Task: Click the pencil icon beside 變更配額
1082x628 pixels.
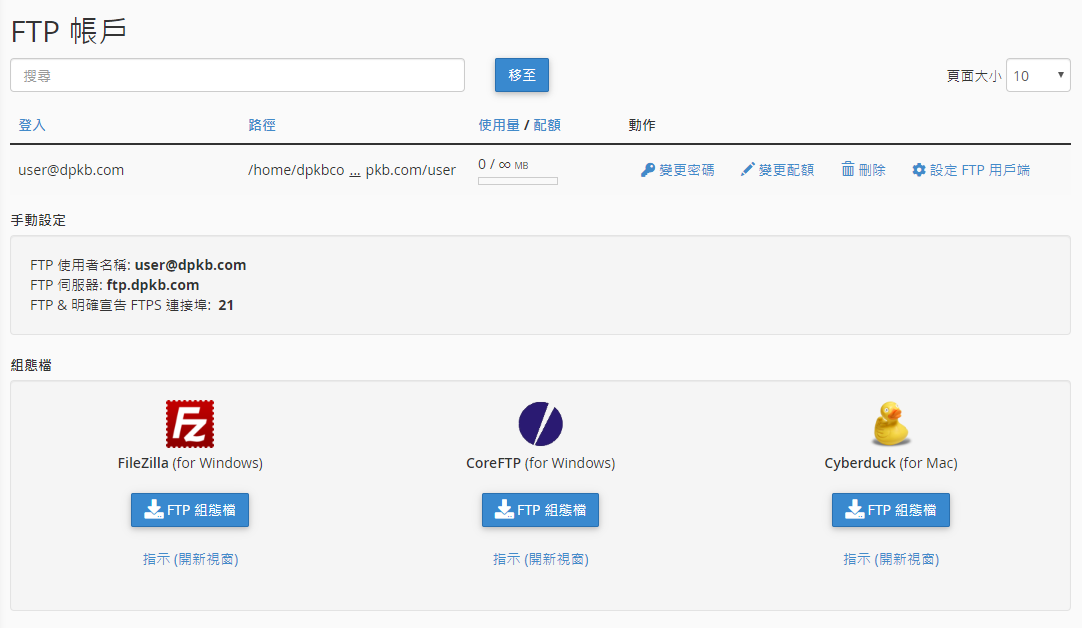Action: [747, 169]
